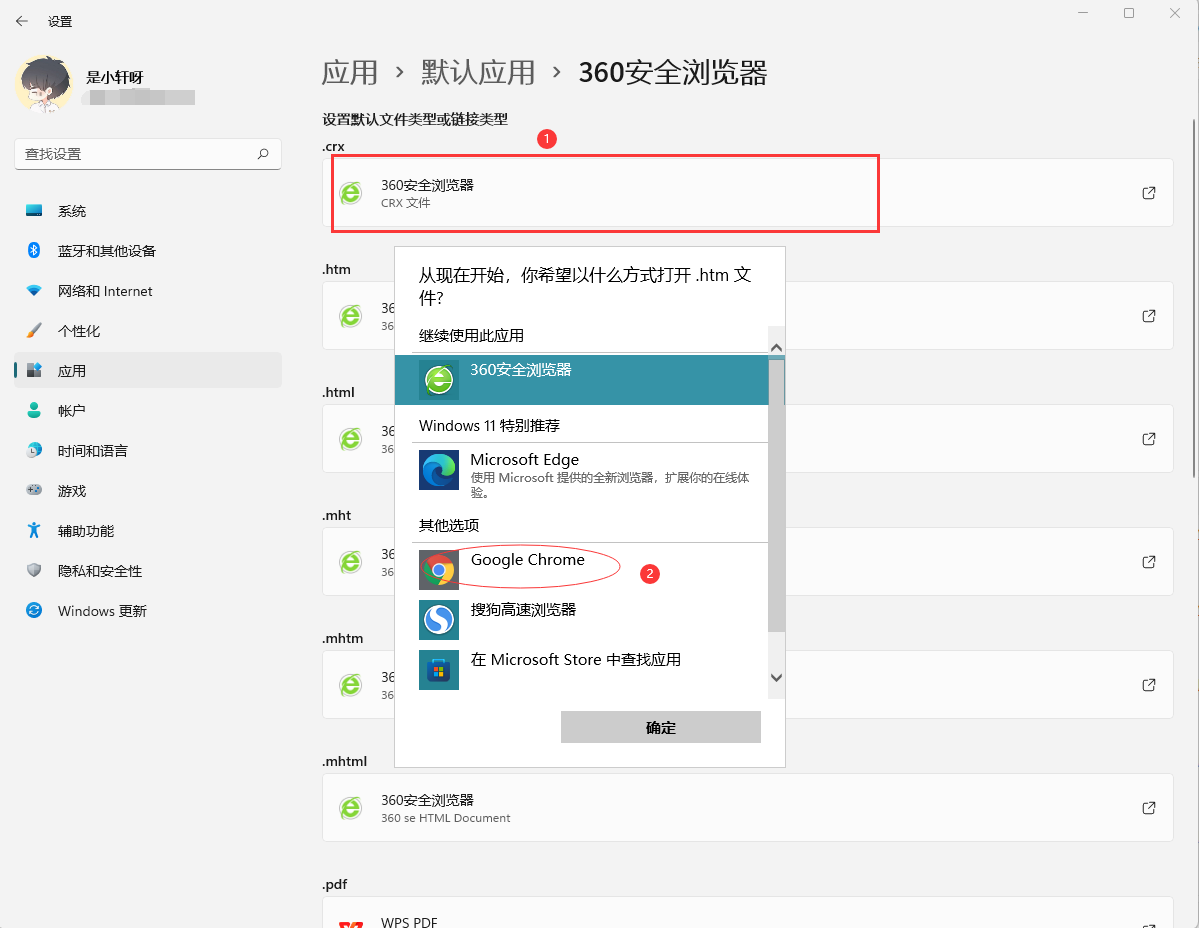Screen dimensions: 1199x928
Task: Open the 蓝牙和其他设备 settings section
Action: point(107,251)
